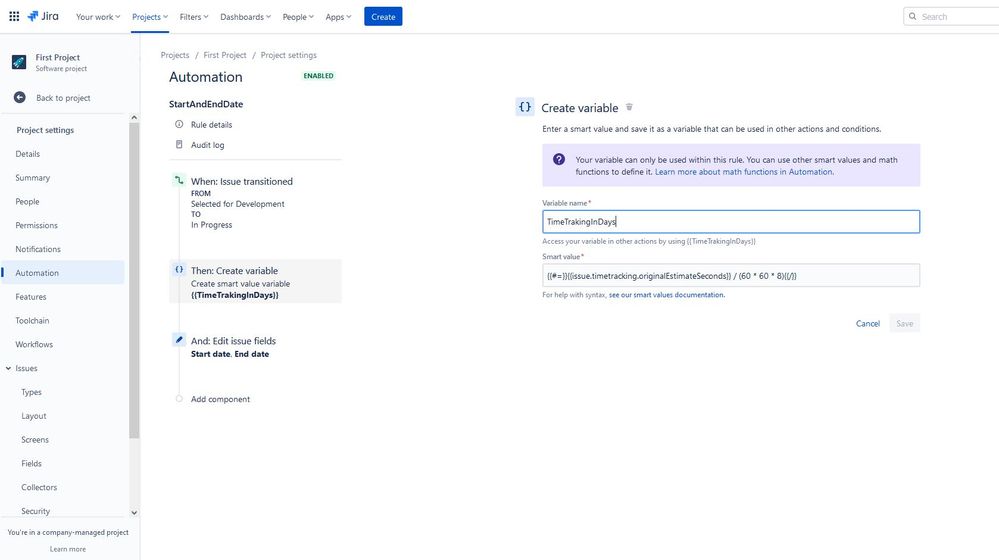Click the Save button
This screenshot has height=560, width=999.
905,324
